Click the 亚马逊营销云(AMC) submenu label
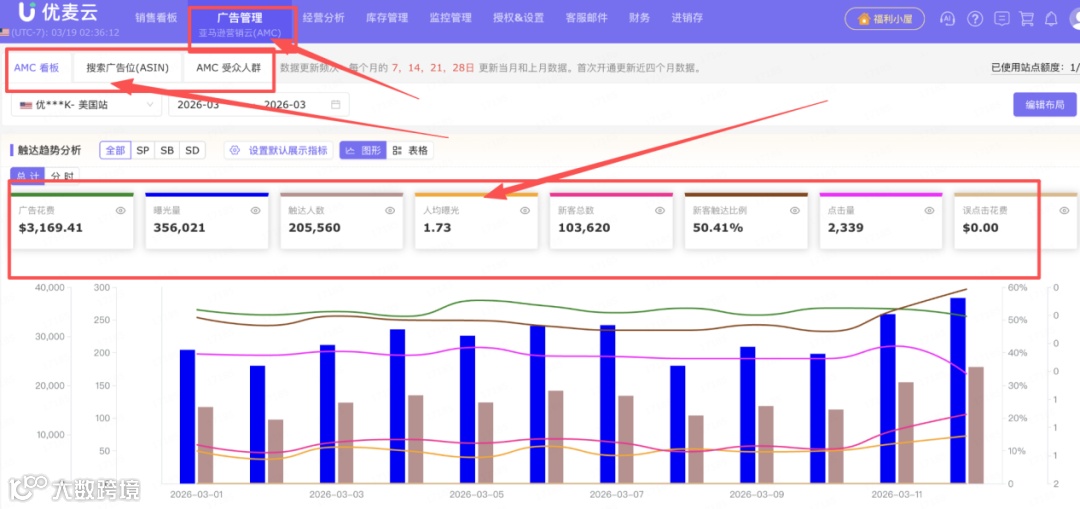 240,33
